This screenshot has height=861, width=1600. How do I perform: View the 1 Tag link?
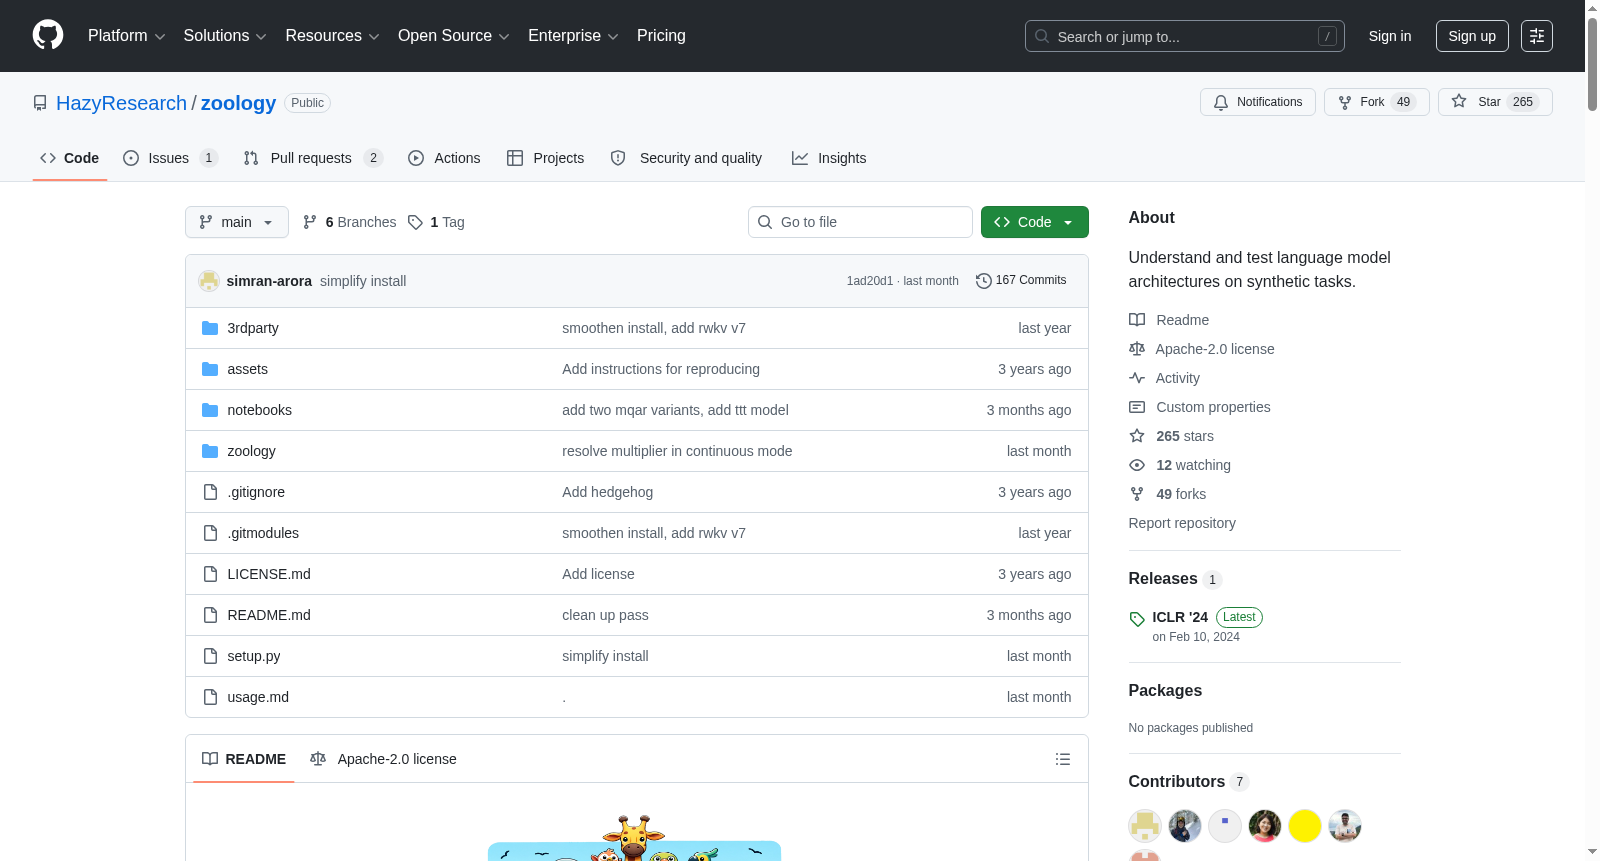pyautogui.click(x=436, y=222)
